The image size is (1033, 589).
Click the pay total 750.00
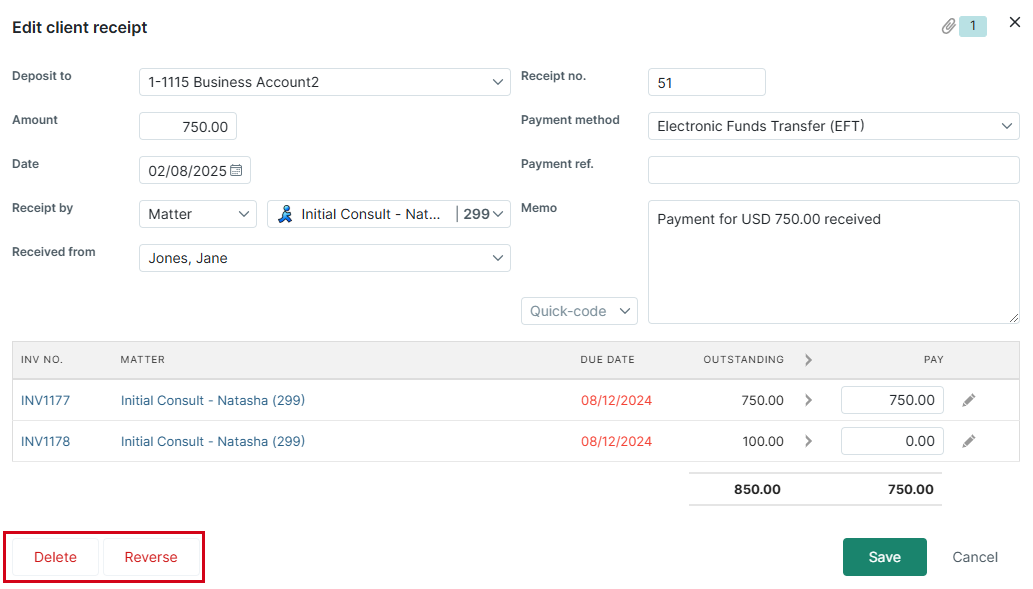pyautogui.click(x=910, y=490)
